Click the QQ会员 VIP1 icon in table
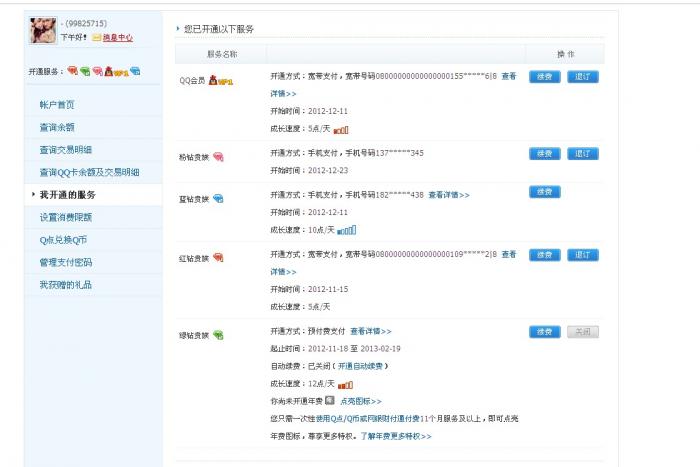Viewport: 700px width, 467px height. pyautogui.click(x=221, y=81)
